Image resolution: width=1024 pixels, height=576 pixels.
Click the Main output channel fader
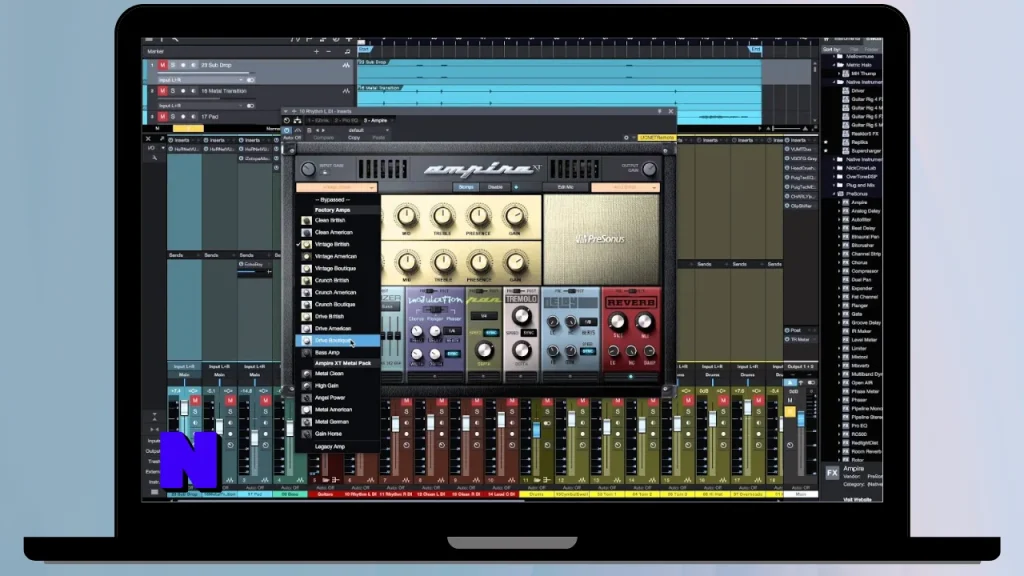coord(801,418)
